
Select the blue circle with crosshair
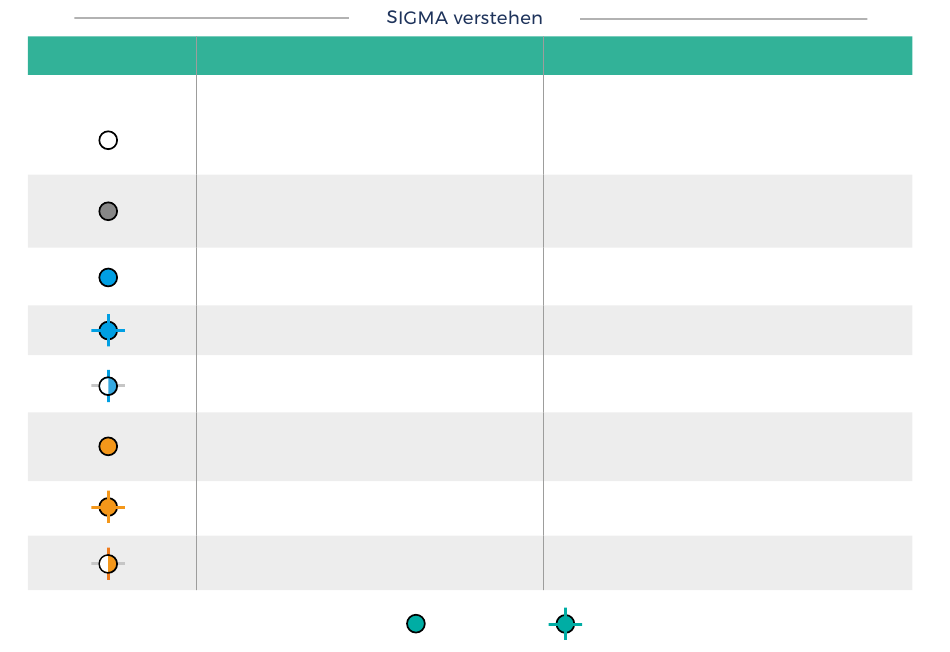(x=108, y=330)
